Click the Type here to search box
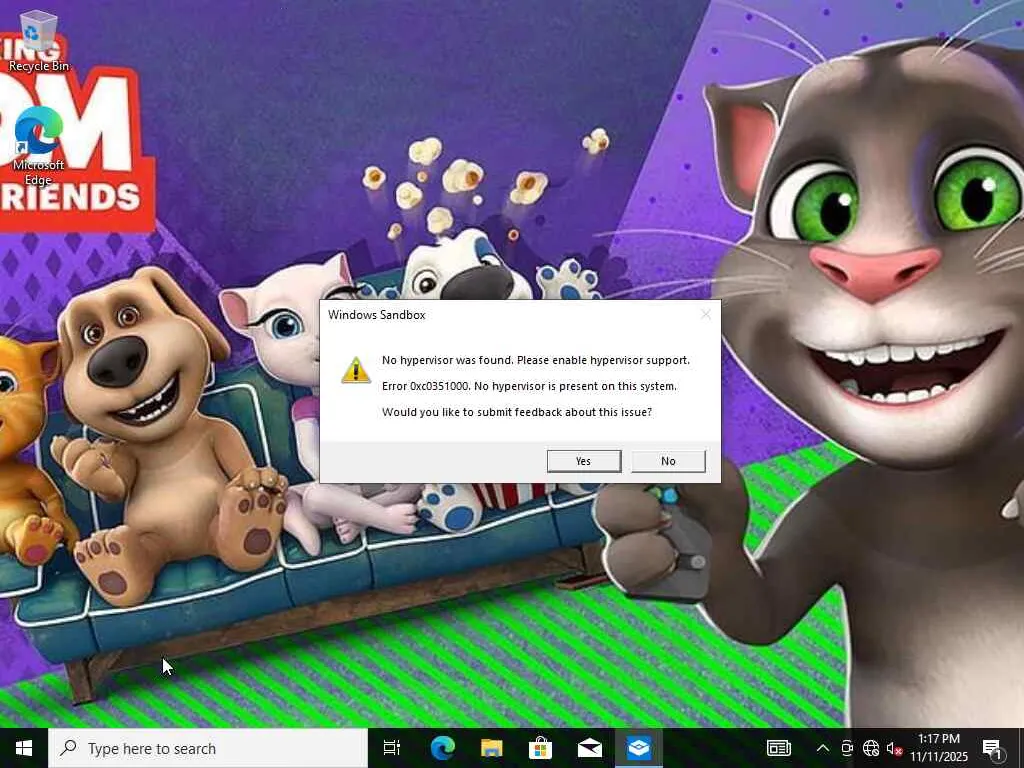 point(208,748)
